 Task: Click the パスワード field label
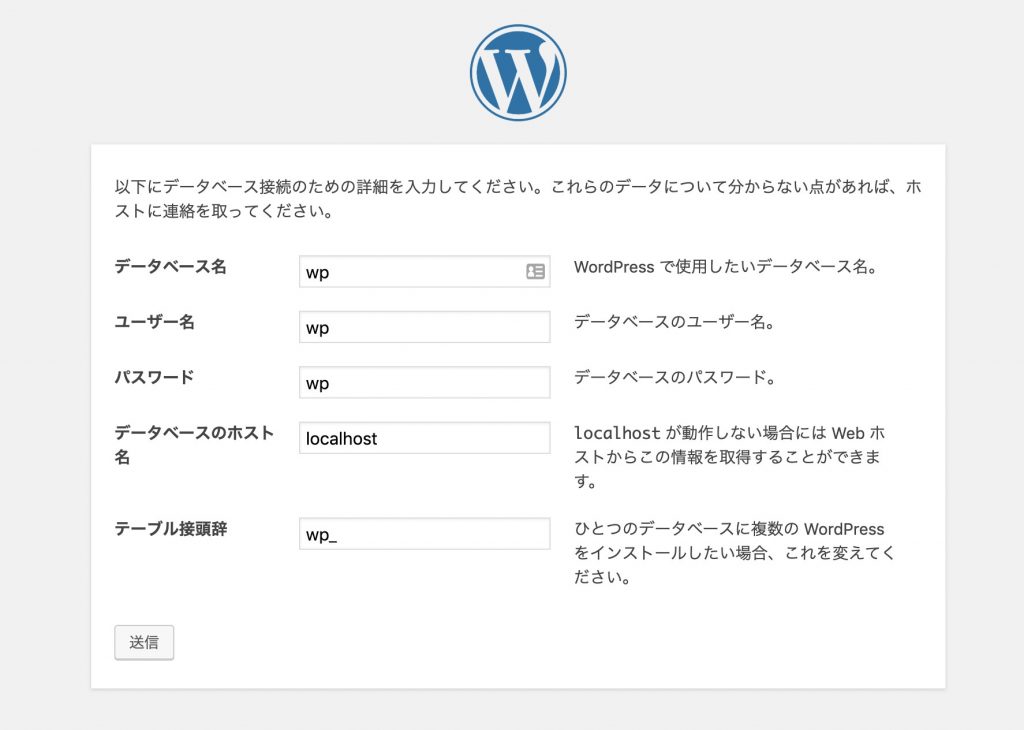pos(154,377)
